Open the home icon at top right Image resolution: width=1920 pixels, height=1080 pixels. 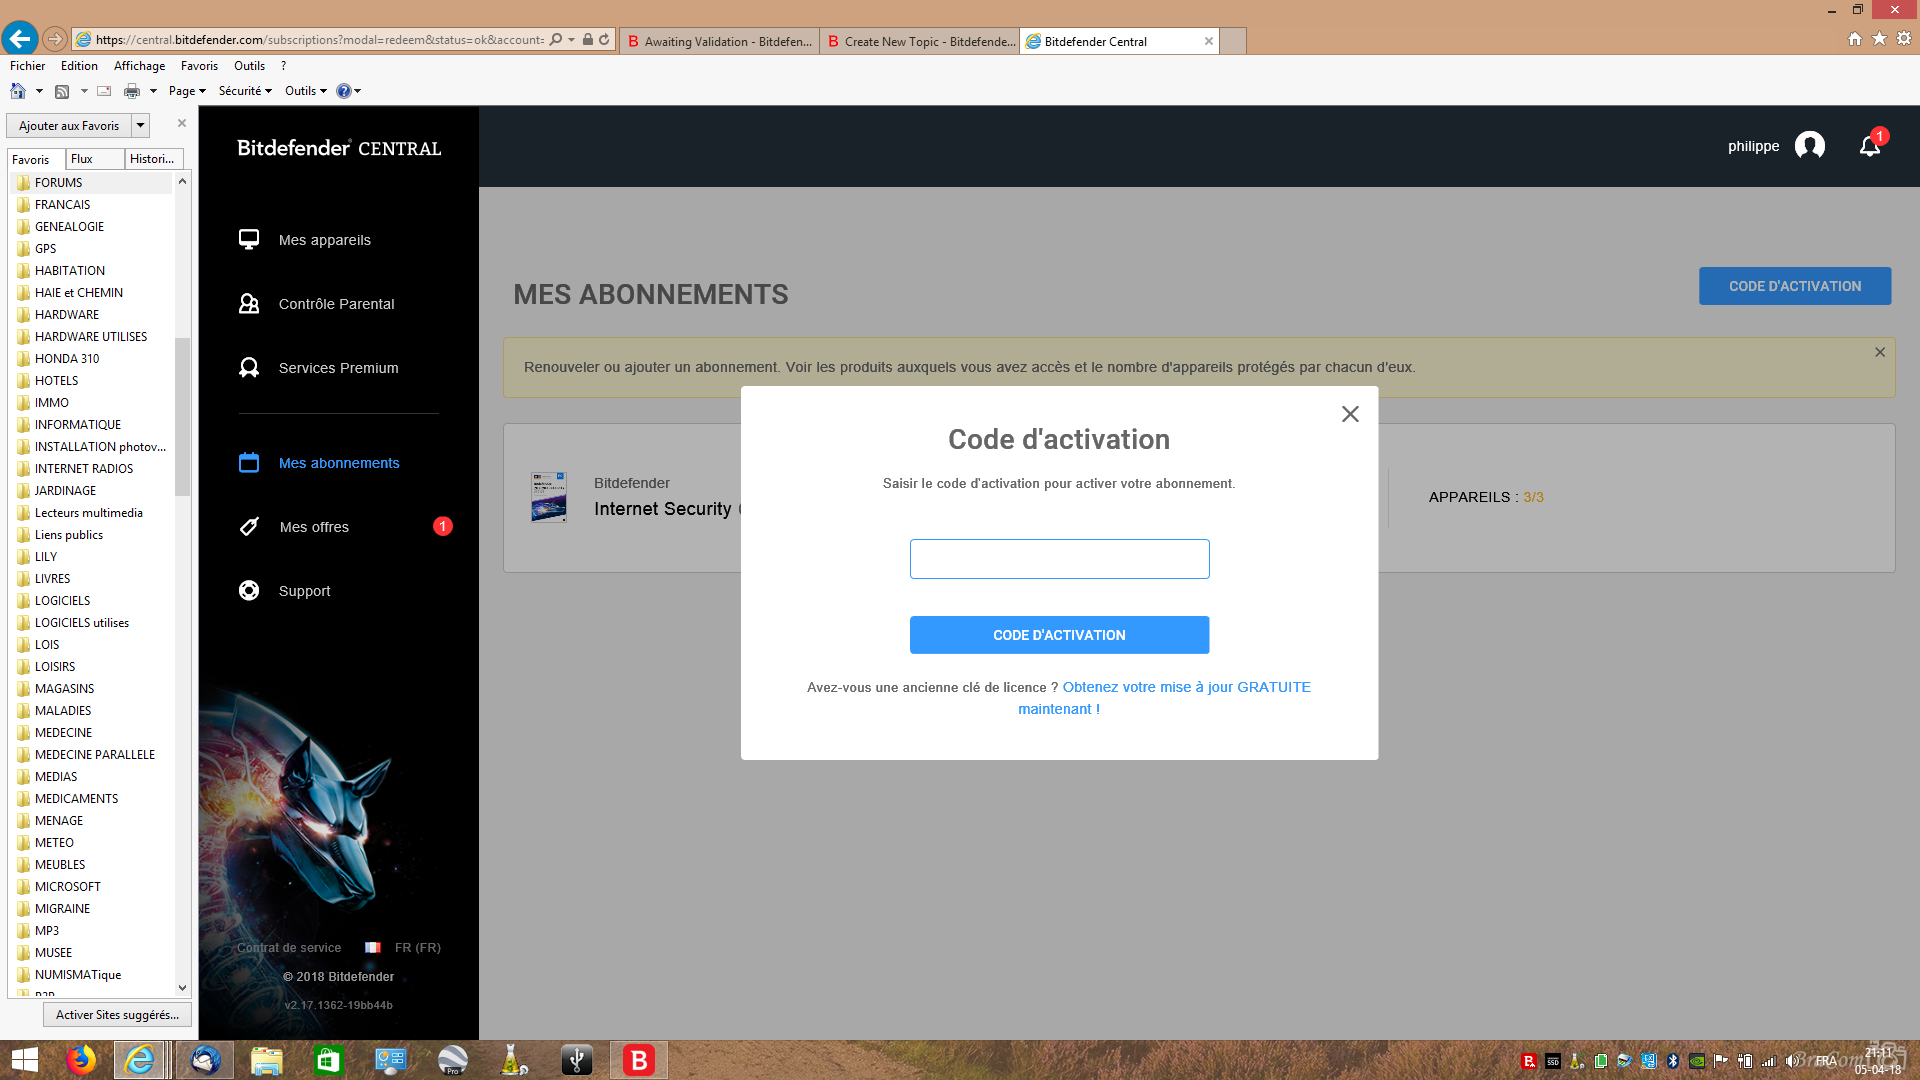(x=1855, y=39)
